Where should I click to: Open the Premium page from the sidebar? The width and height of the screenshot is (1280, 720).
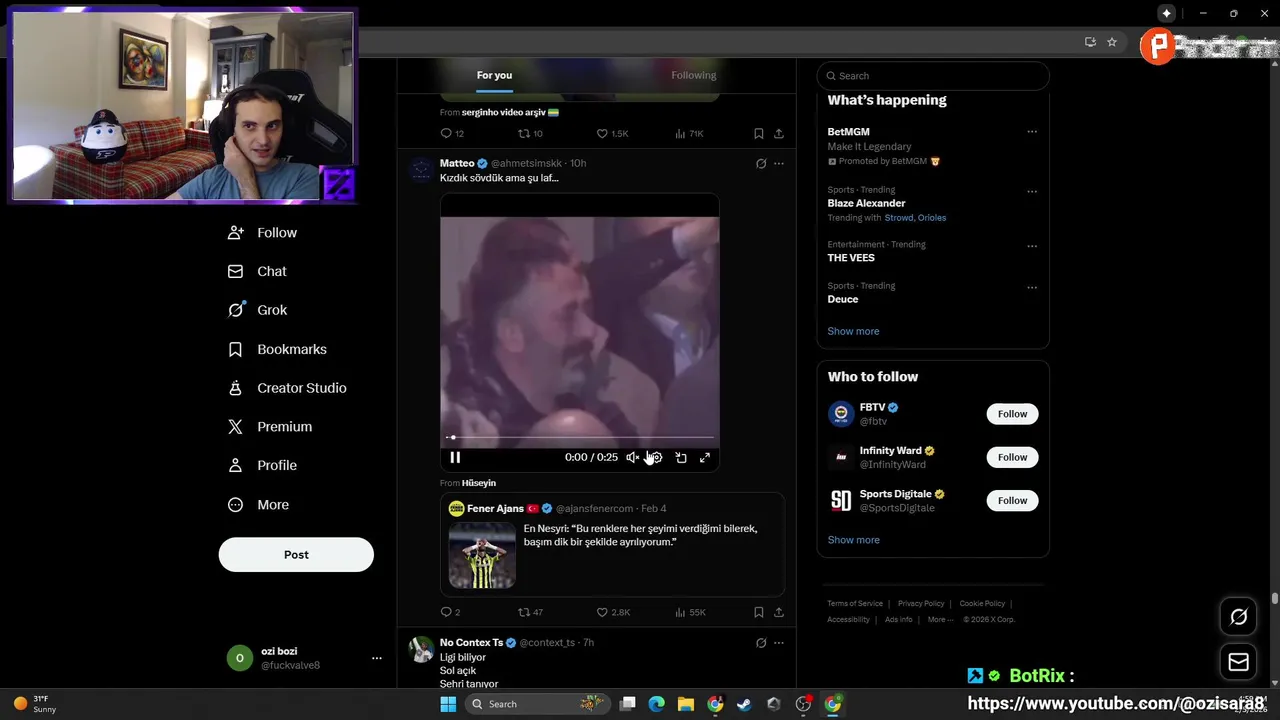pos(270,426)
